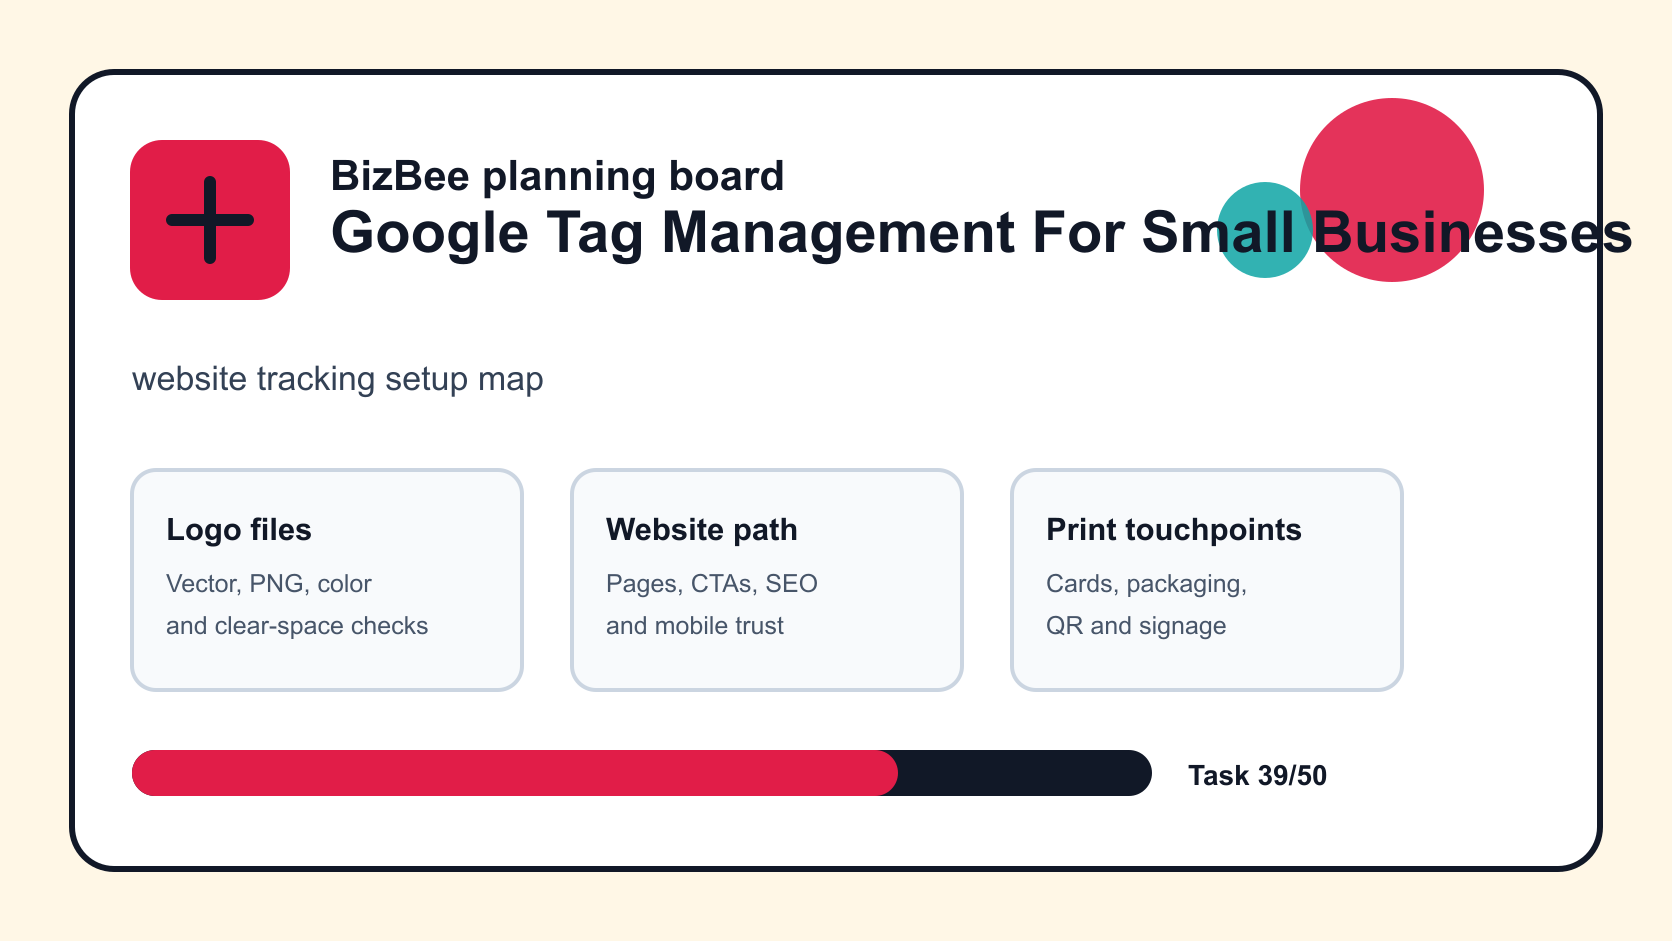Open the Website path card

[767, 580]
